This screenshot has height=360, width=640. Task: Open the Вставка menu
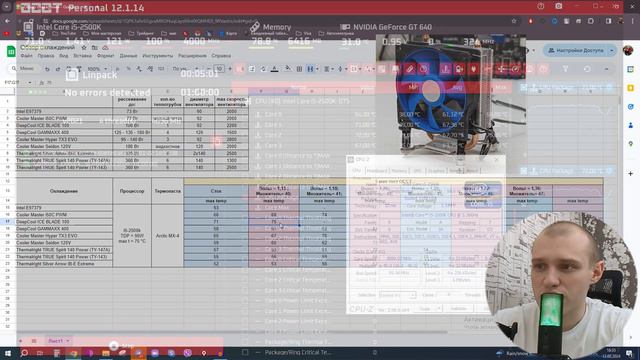pyautogui.click(x=82, y=56)
